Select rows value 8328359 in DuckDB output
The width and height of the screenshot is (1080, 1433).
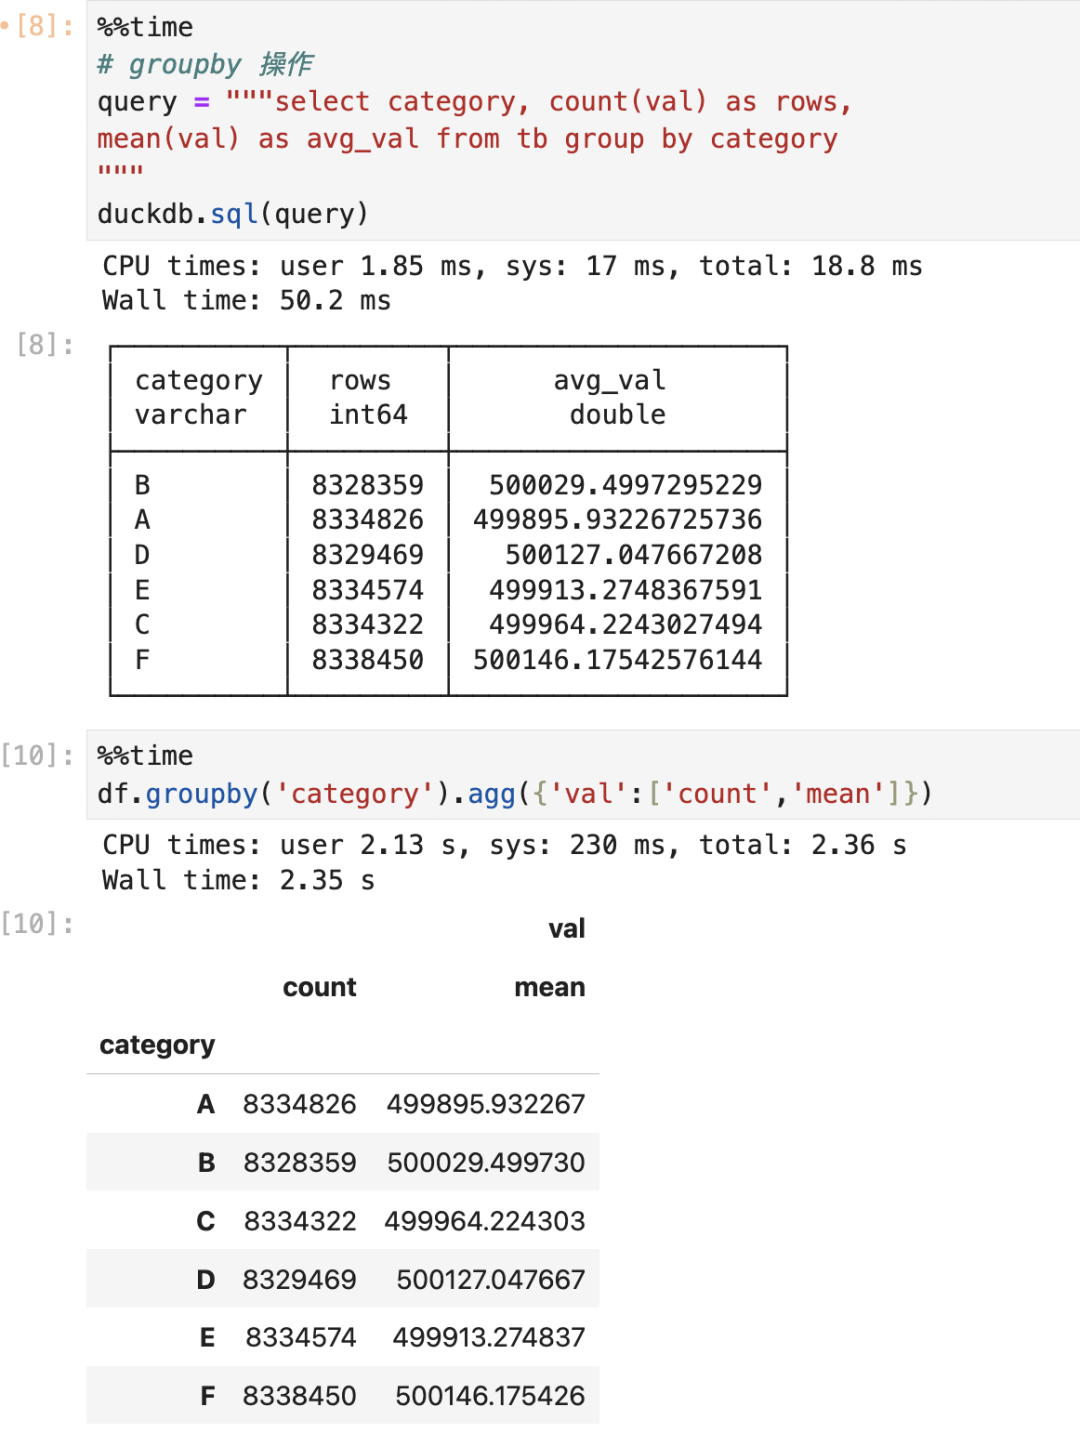(367, 485)
